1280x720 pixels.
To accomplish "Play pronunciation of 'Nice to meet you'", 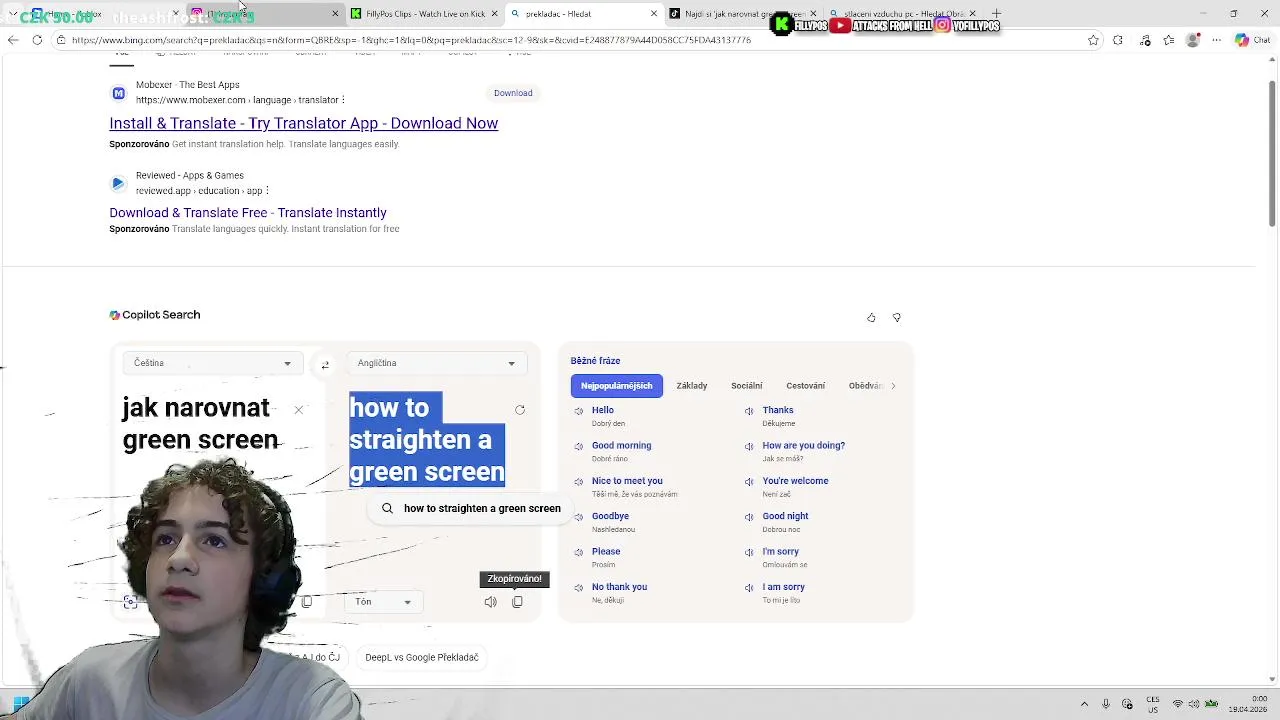I will click(578, 482).
